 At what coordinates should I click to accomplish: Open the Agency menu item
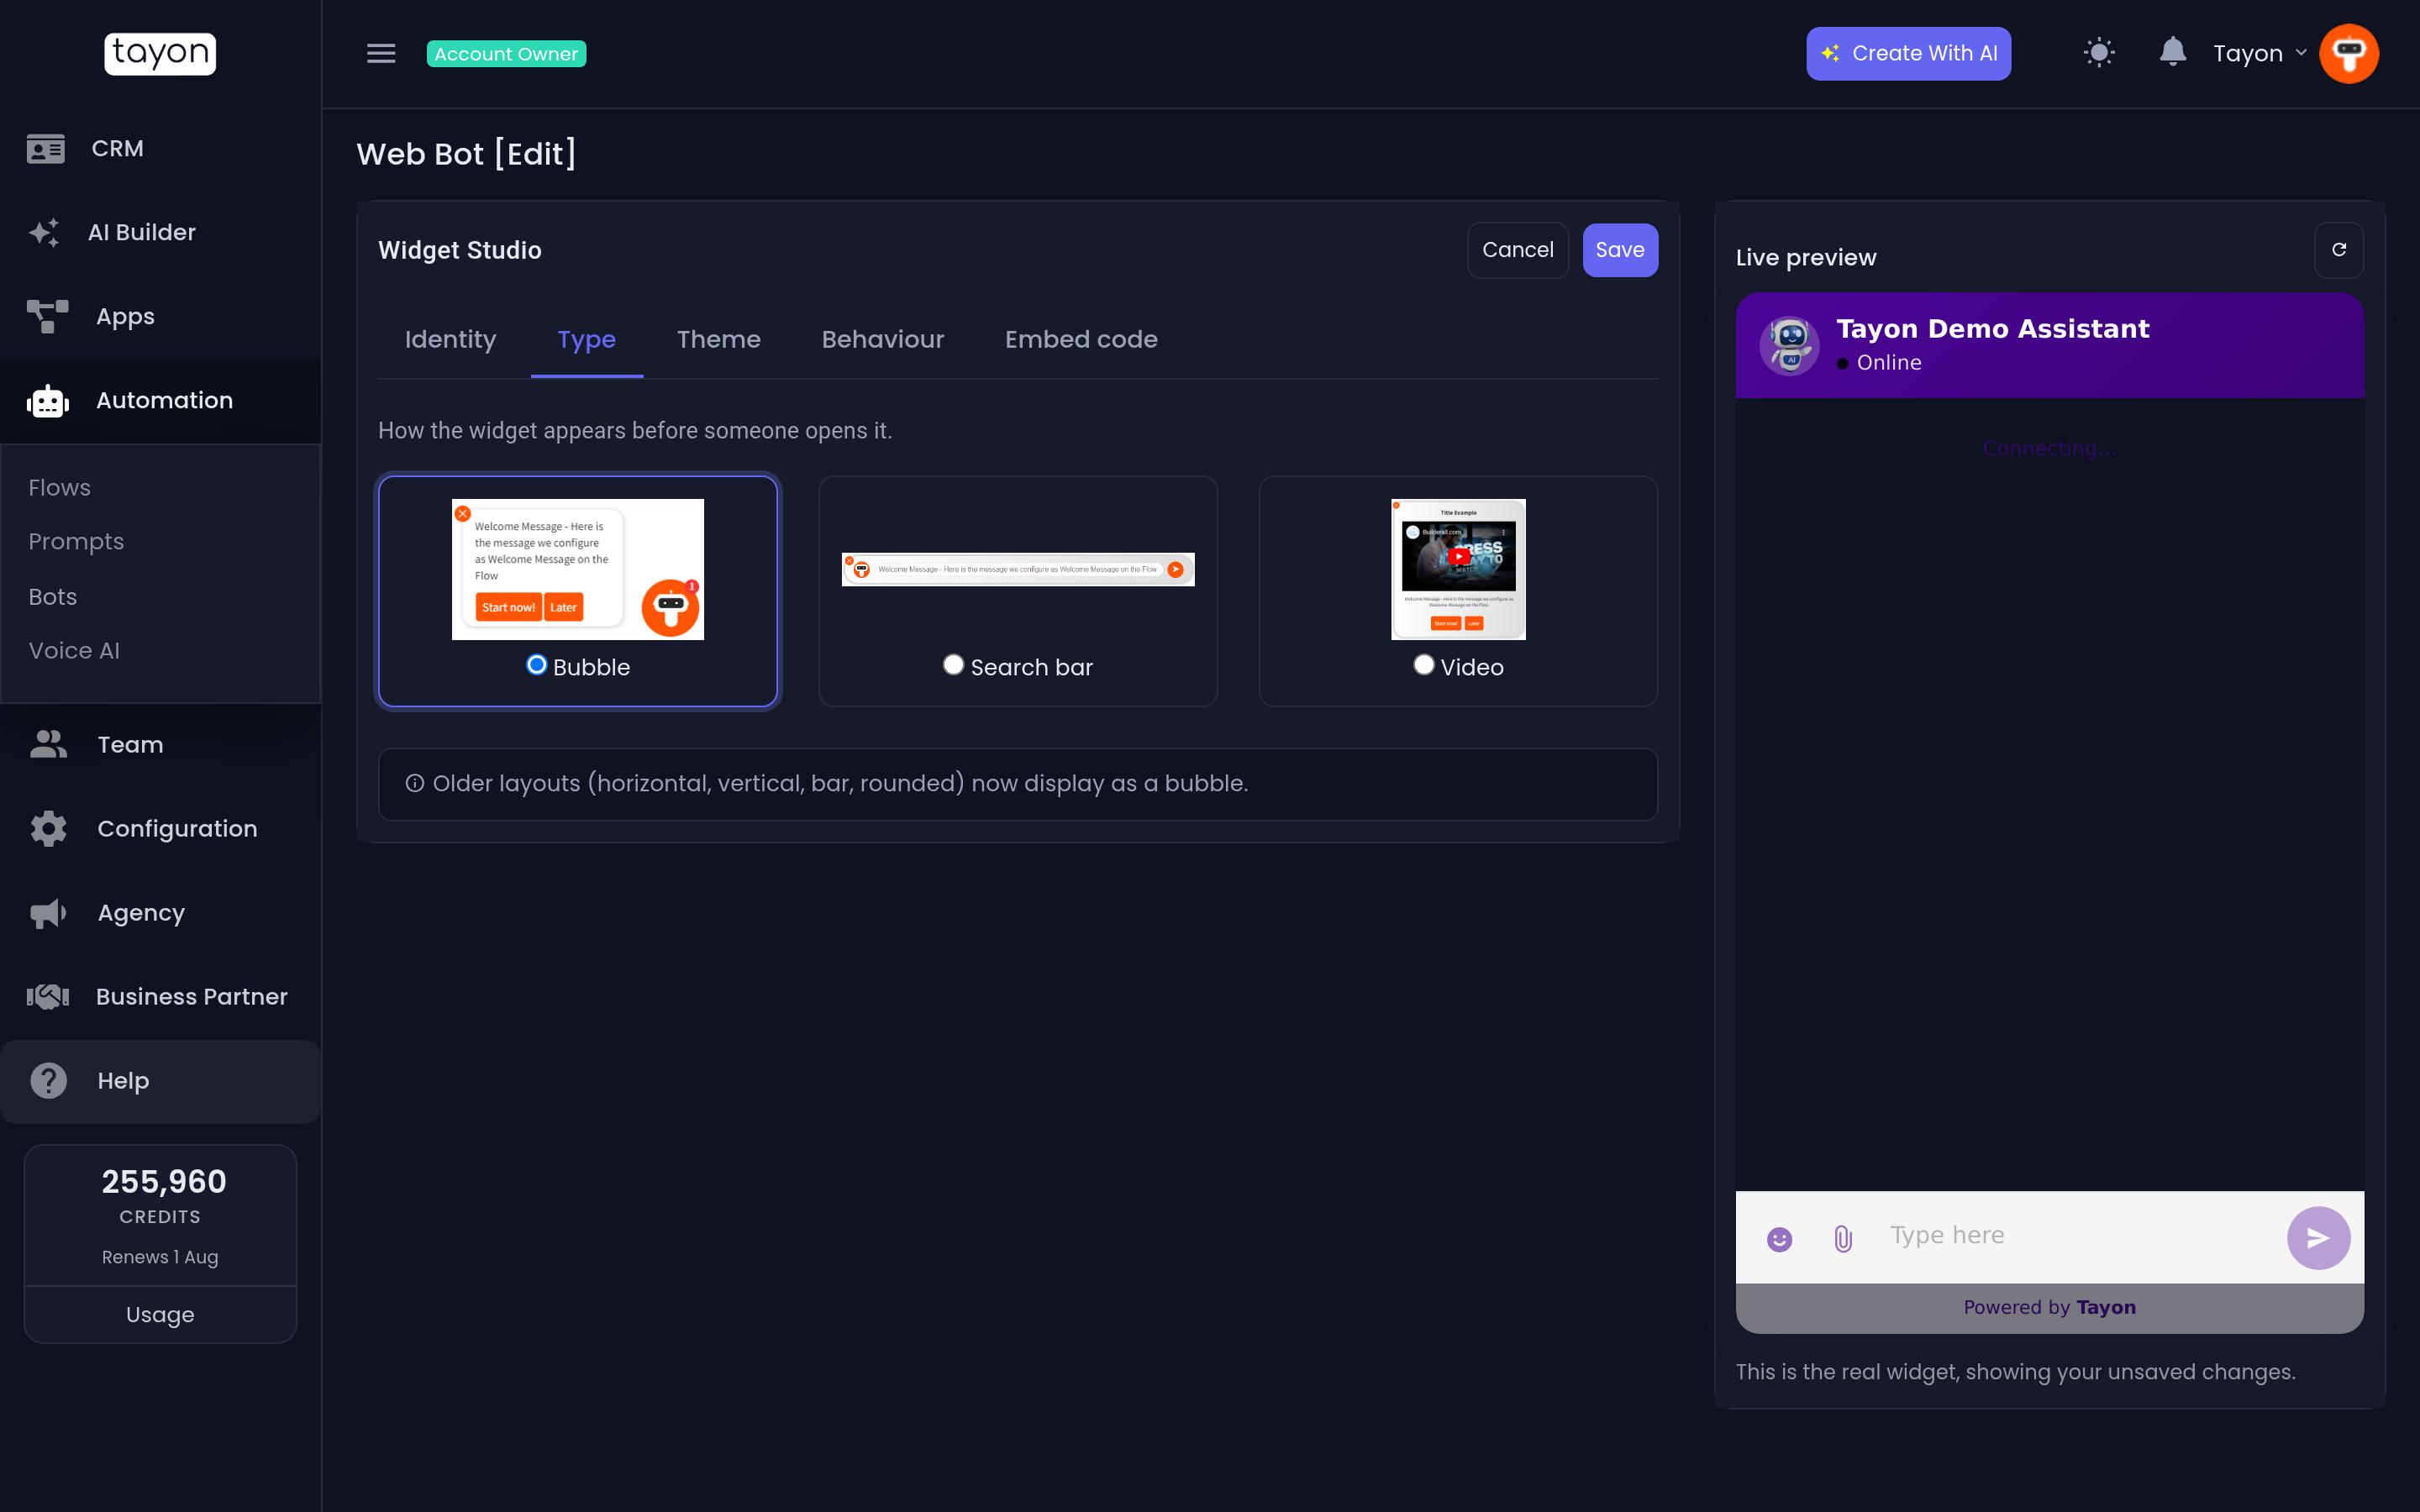coord(160,913)
